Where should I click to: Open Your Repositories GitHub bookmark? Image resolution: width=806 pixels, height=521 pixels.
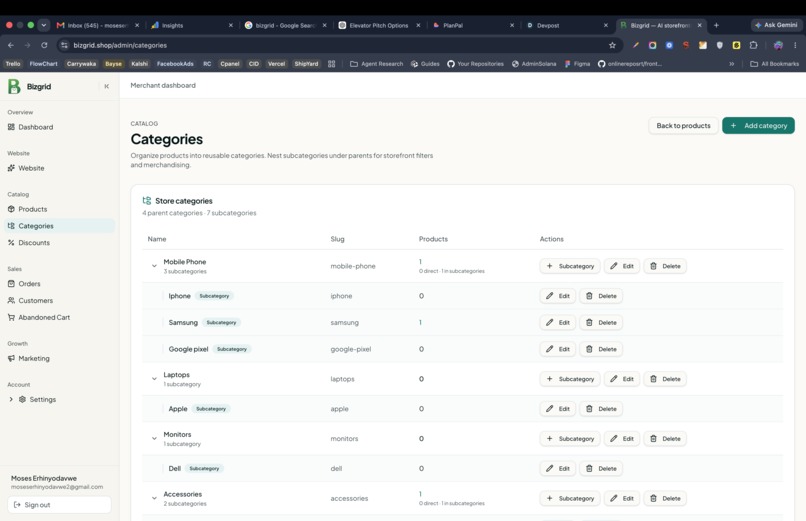tap(475, 64)
